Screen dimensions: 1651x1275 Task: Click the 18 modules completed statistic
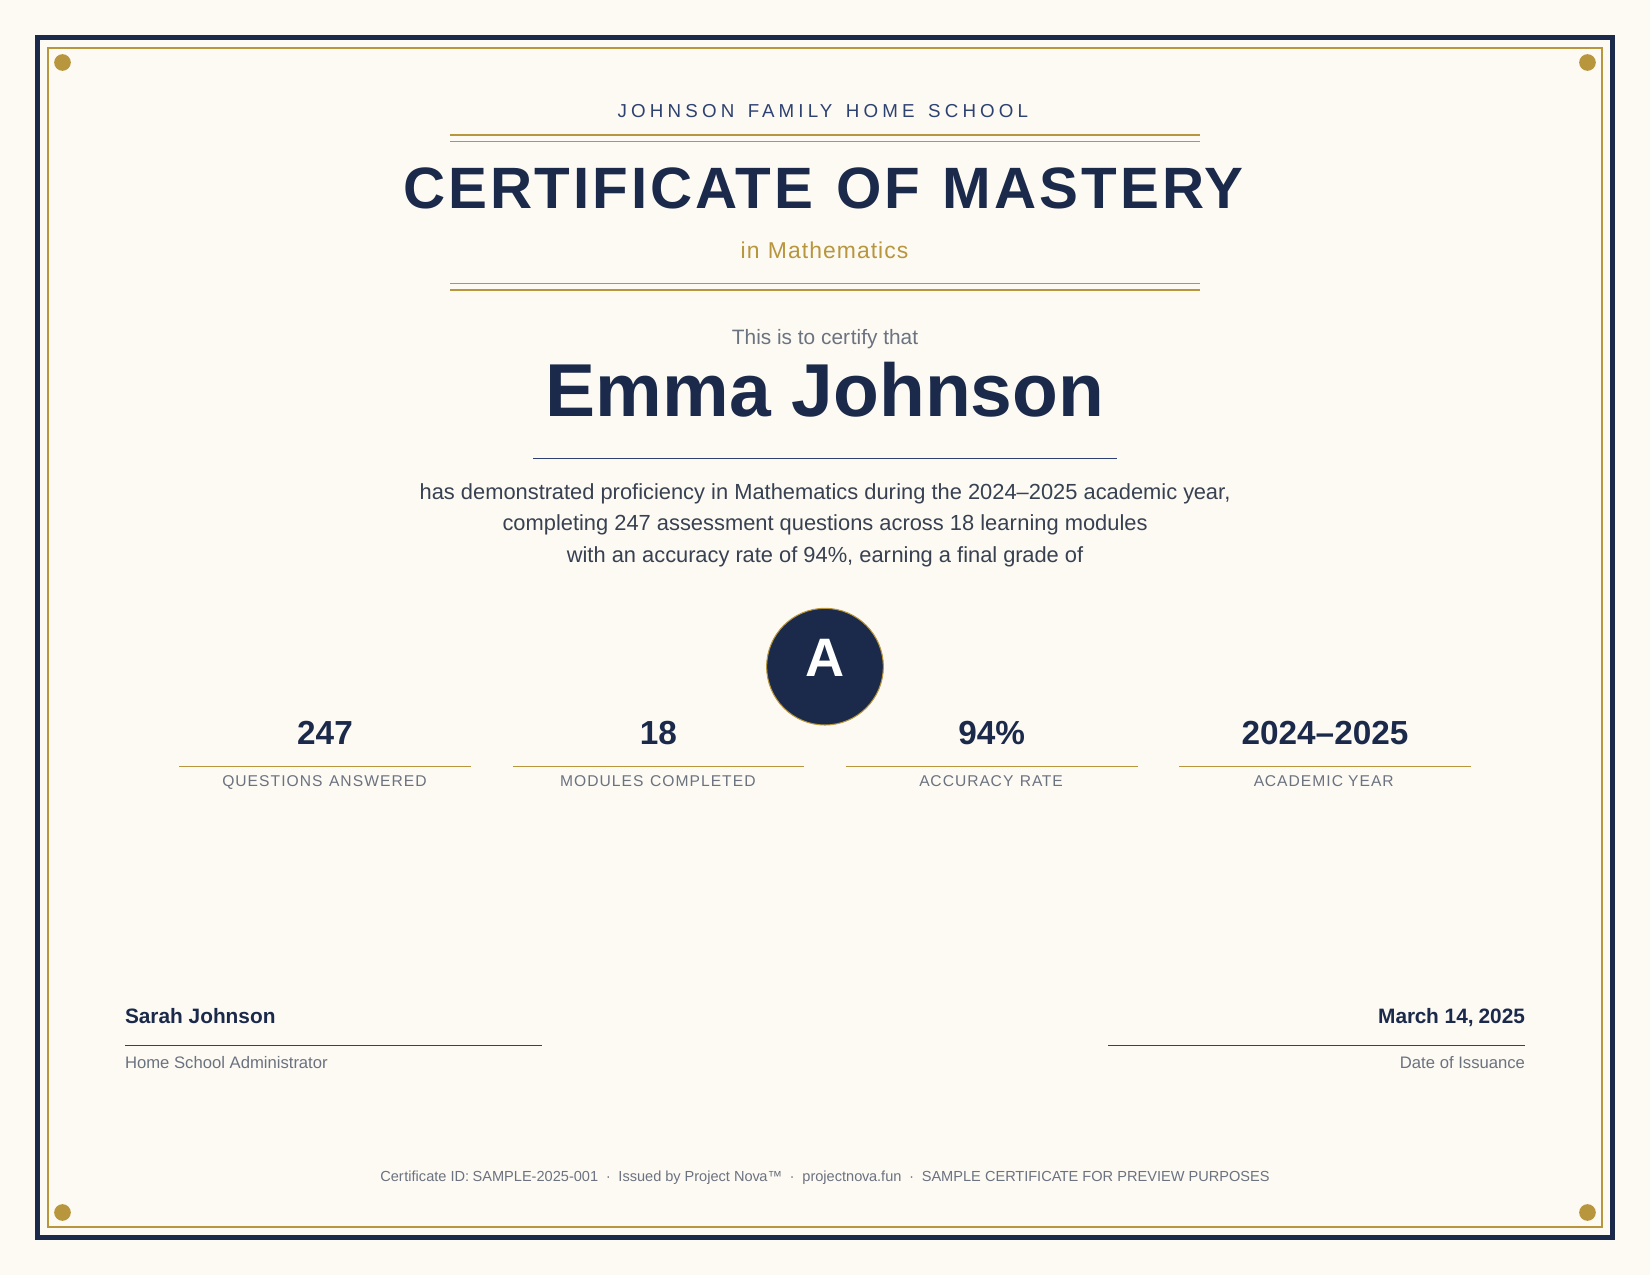tap(658, 733)
